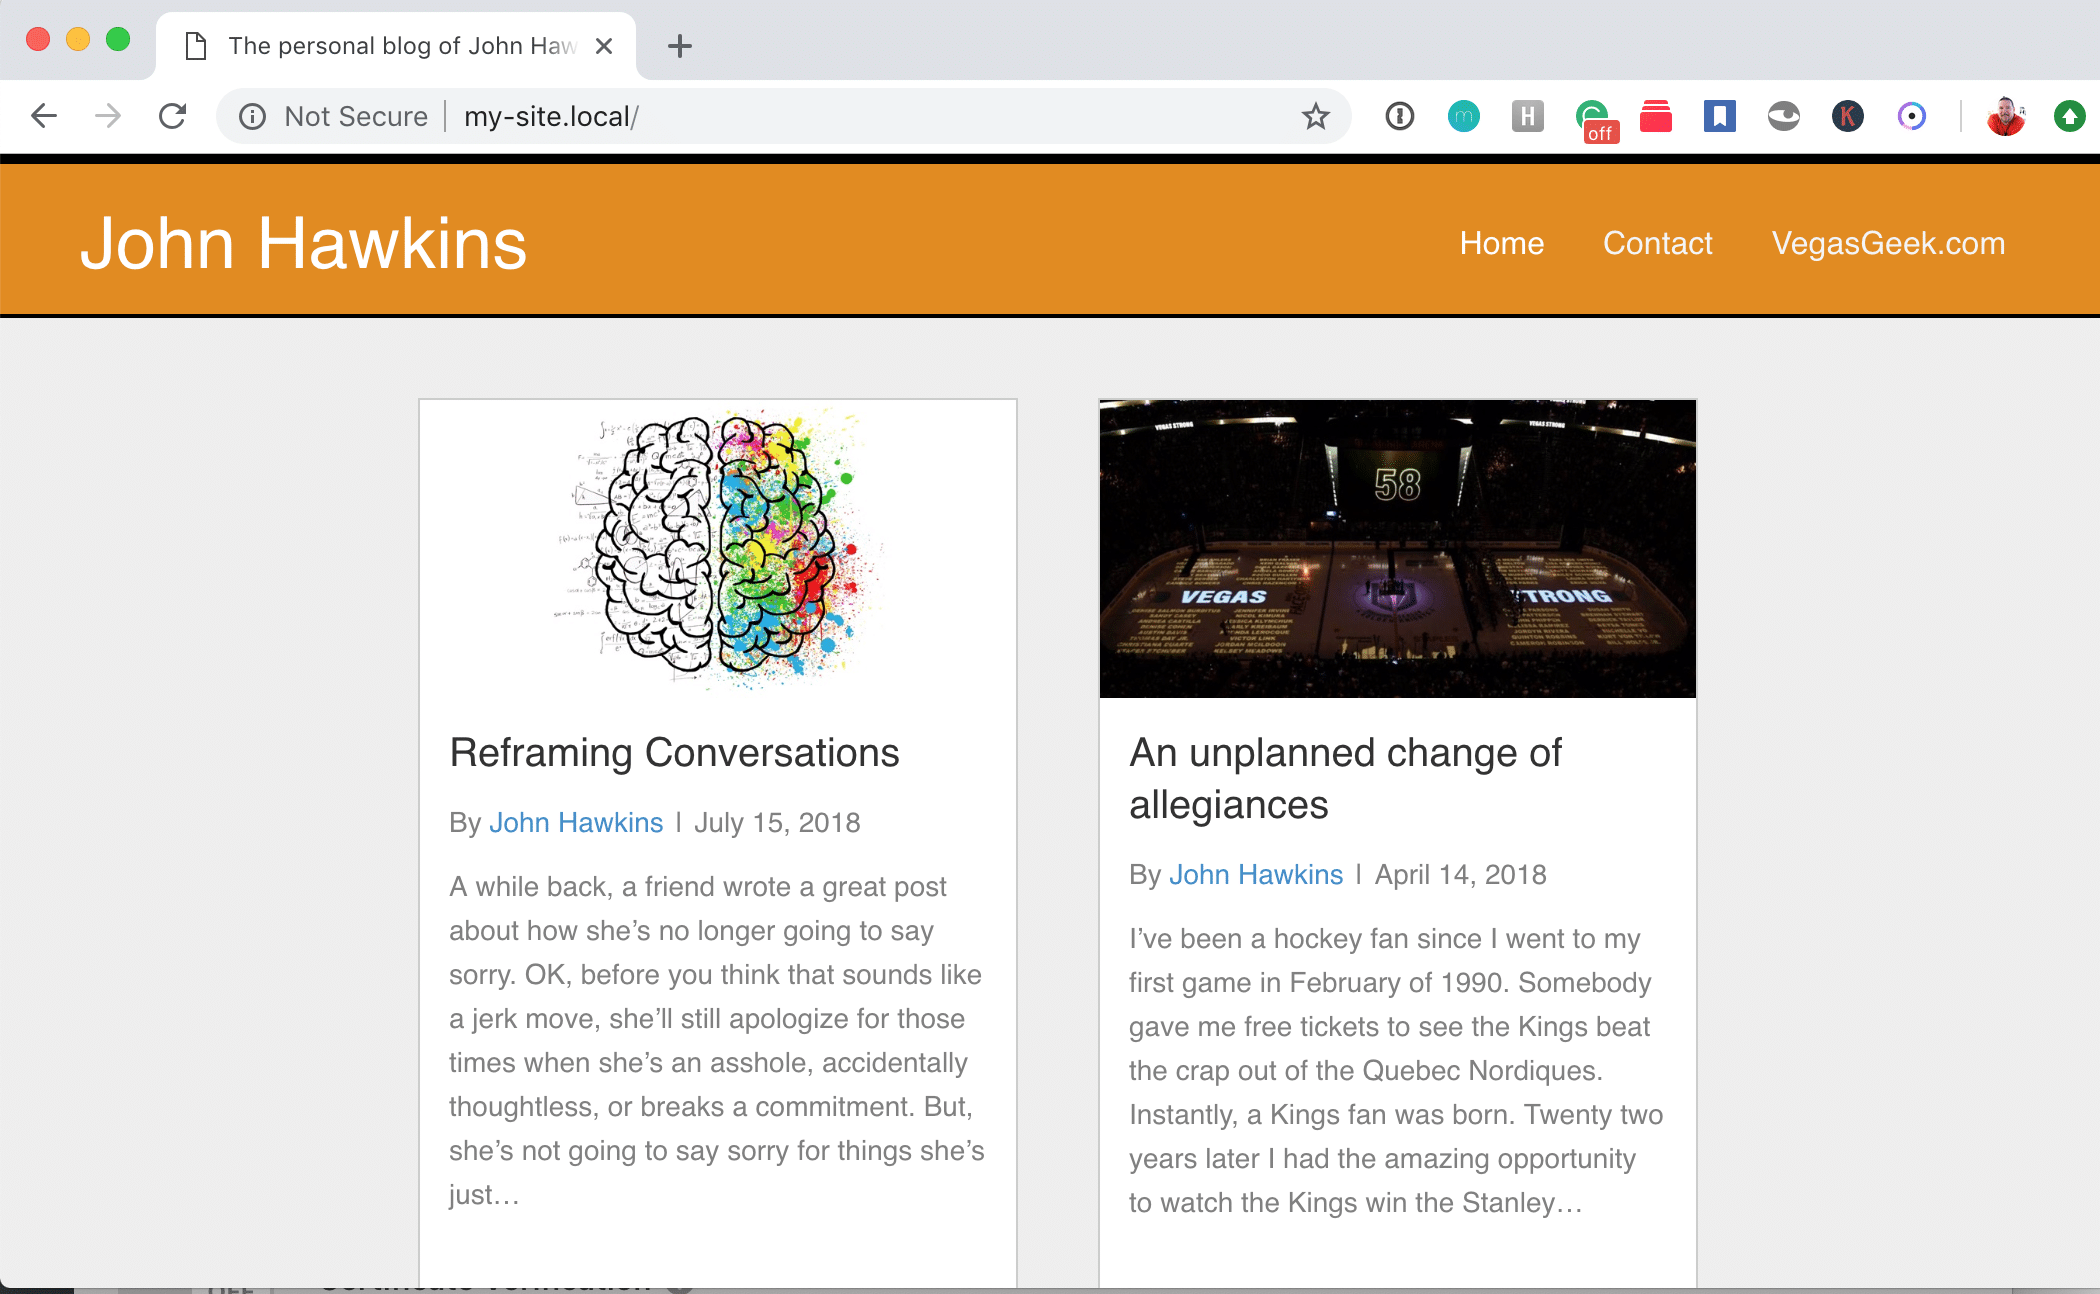Click the green update arrow icon
The width and height of the screenshot is (2100, 1294).
tap(2069, 117)
